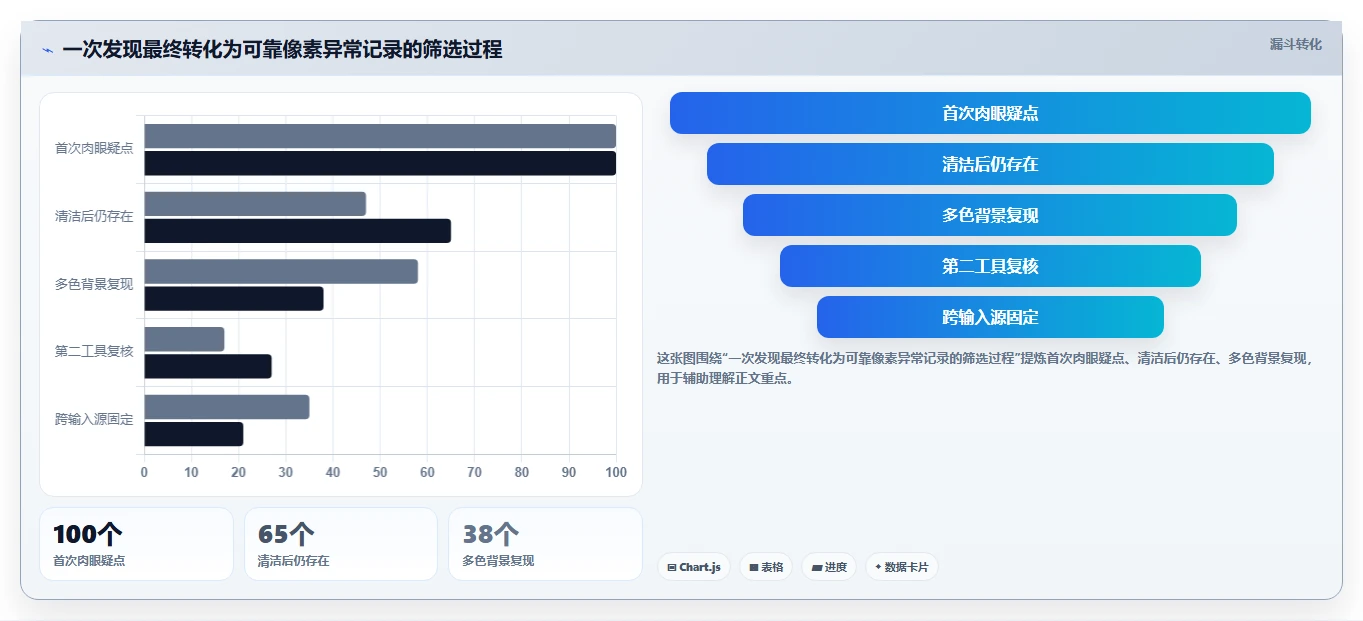Click the gray bar for 第二工具复核
Viewport: 1363px width, 621px height.
[184, 339]
